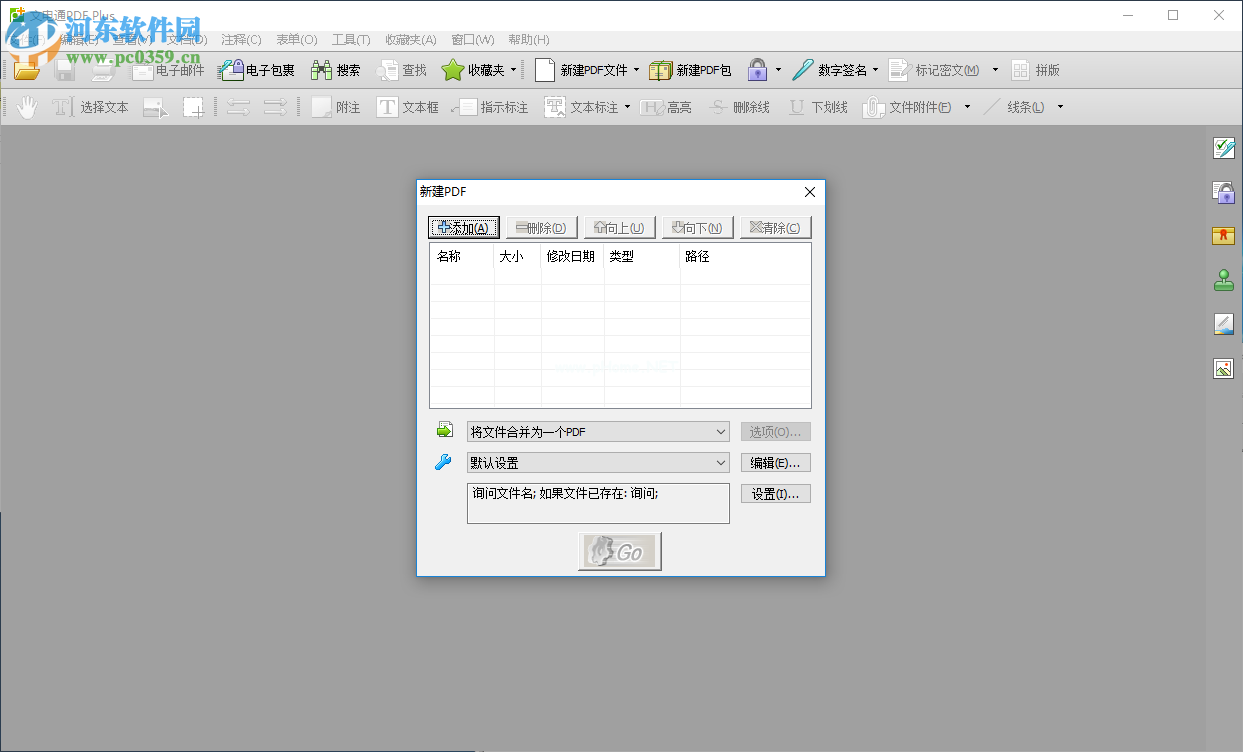
Task: Select the Hand tool
Action: (26, 106)
